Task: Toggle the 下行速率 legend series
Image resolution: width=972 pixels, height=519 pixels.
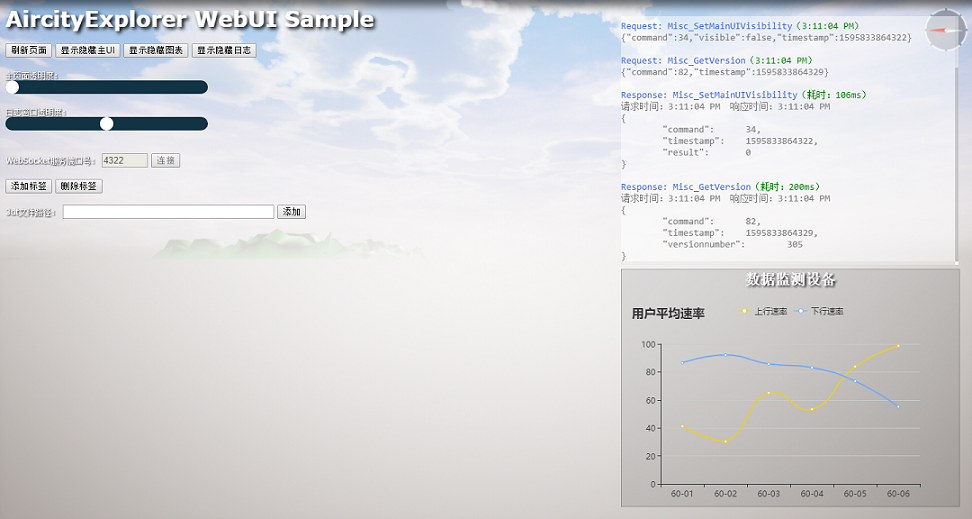Action: pos(820,311)
